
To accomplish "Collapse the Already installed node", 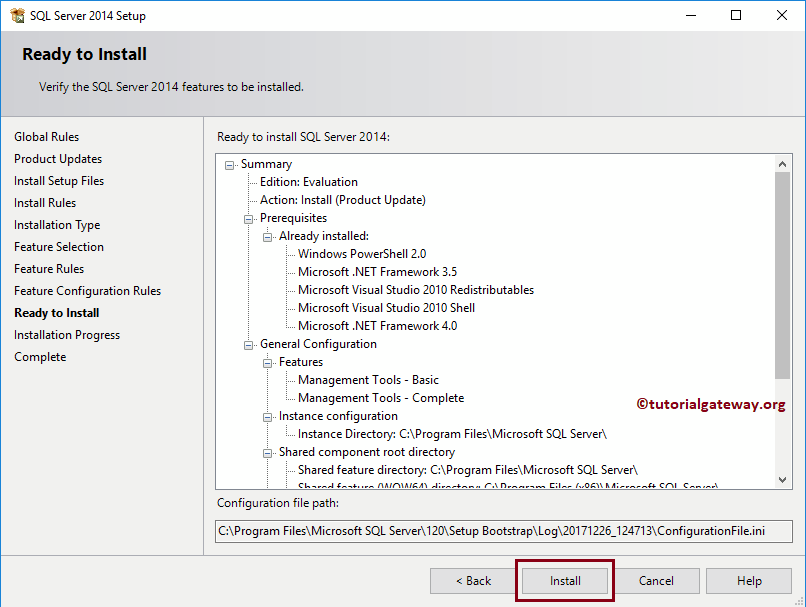I will click(x=267, y=237).
